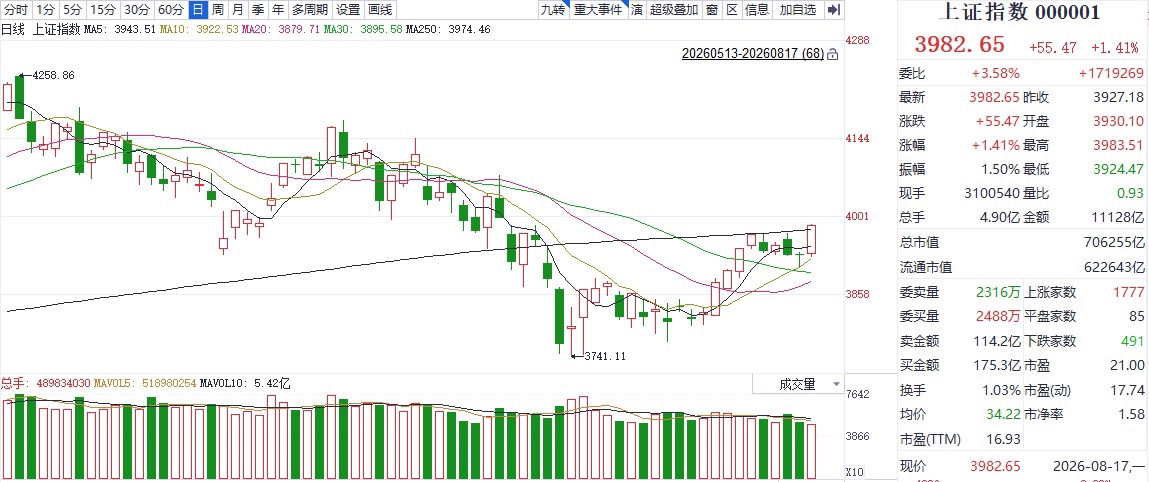Image resolution: width=1149 pixels, height=482 pixels.
Task: Click the date range lock icon
Action: click(x=832, y=54)
